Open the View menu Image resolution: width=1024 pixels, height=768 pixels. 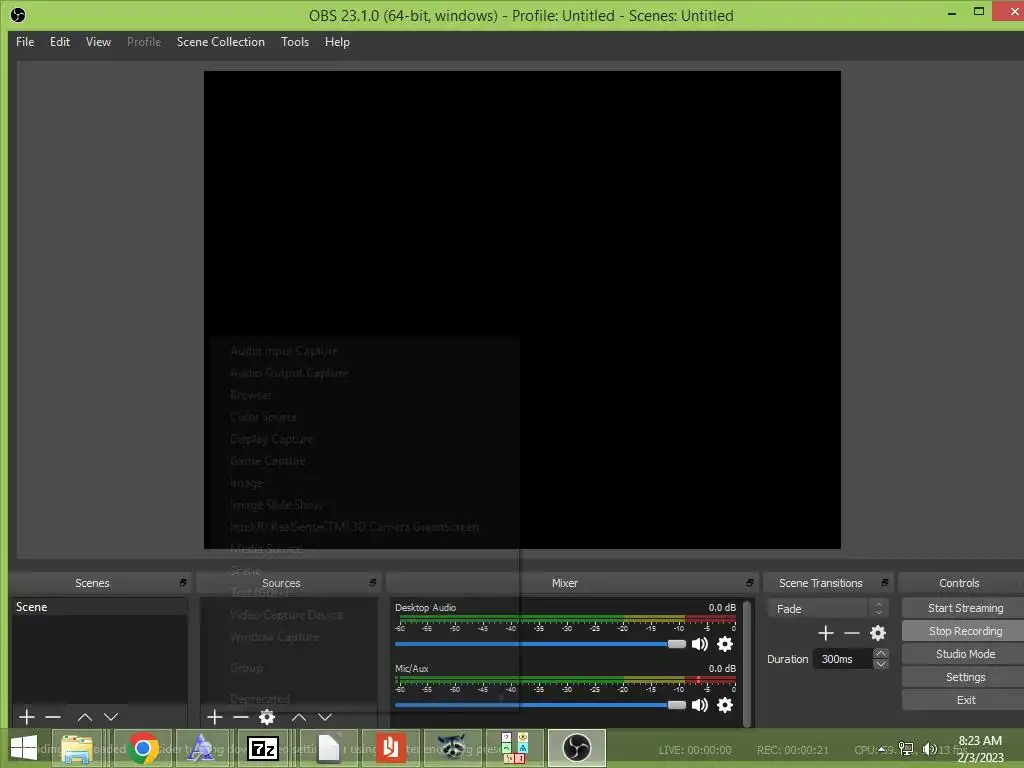pyautogui.click(x=98, y=42)
